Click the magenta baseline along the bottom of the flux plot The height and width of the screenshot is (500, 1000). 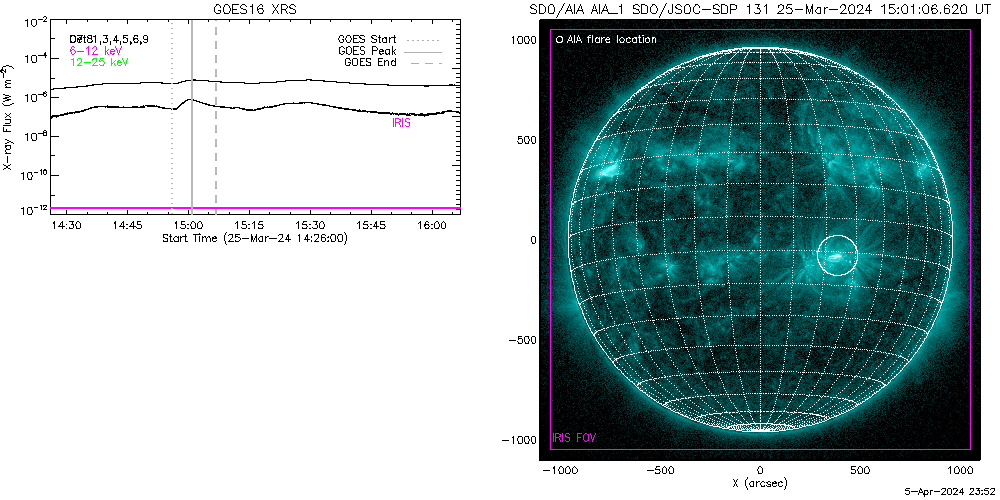coord(255,208)
